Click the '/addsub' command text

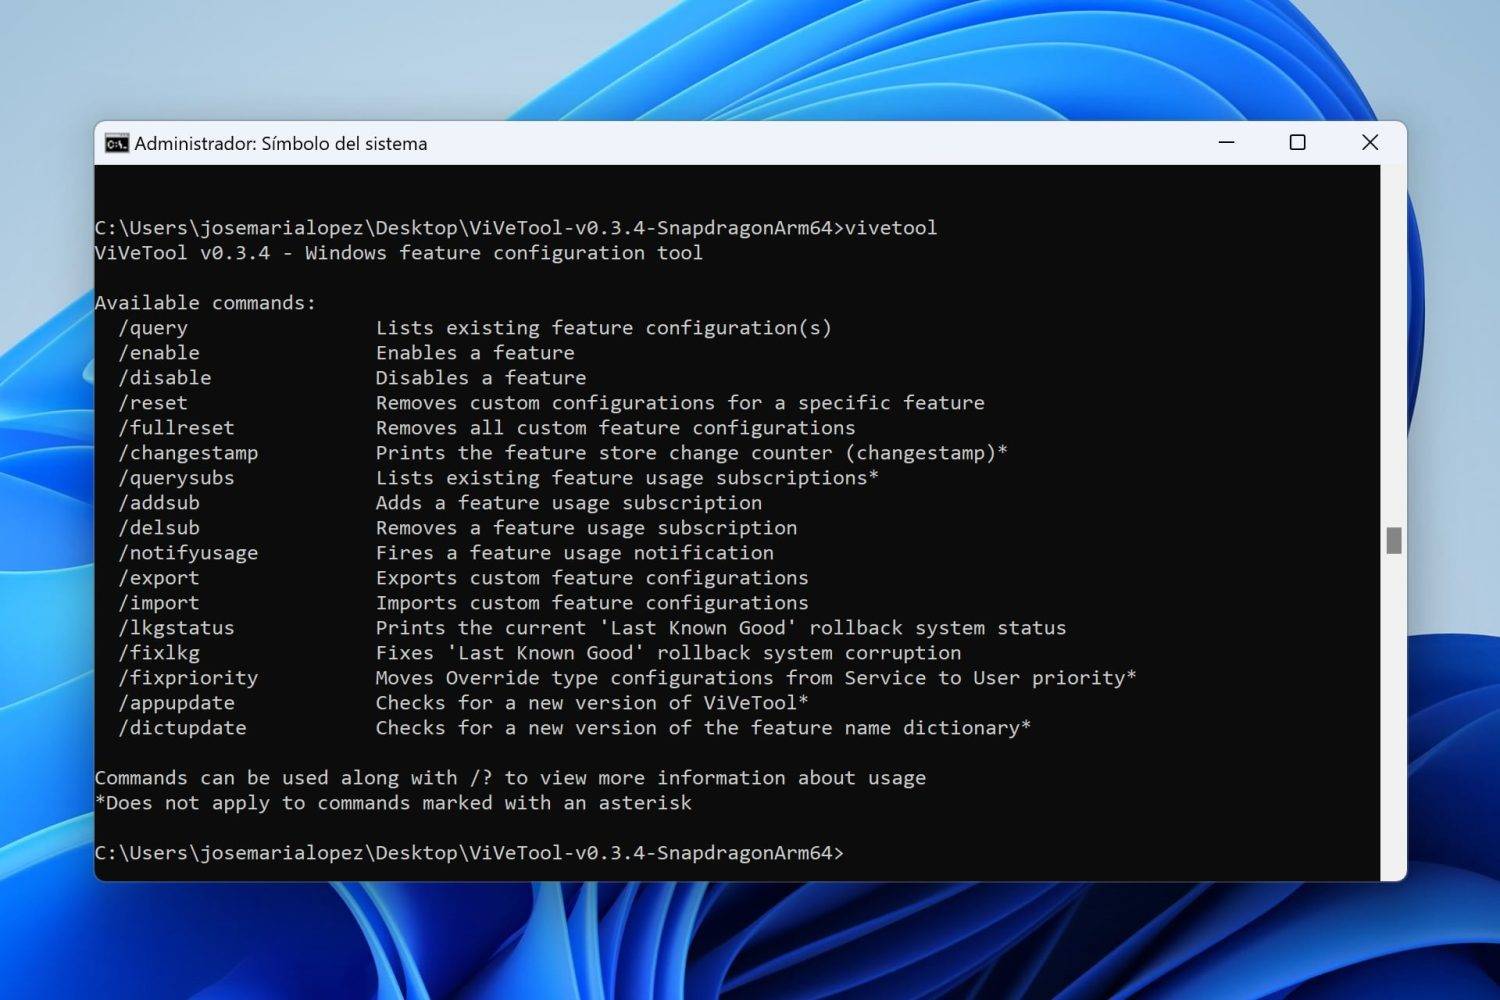coord(159,503)
